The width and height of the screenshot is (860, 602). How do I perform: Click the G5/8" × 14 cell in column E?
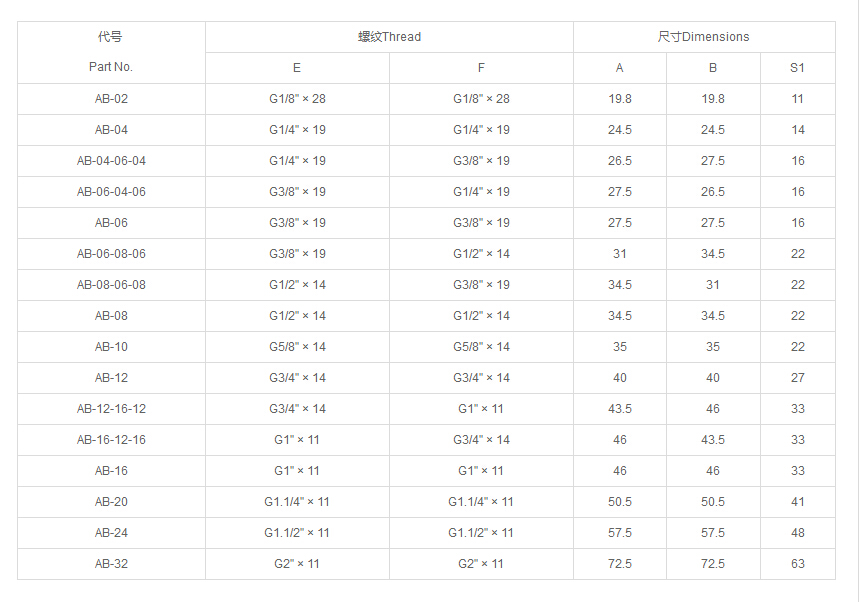[297, 347]
